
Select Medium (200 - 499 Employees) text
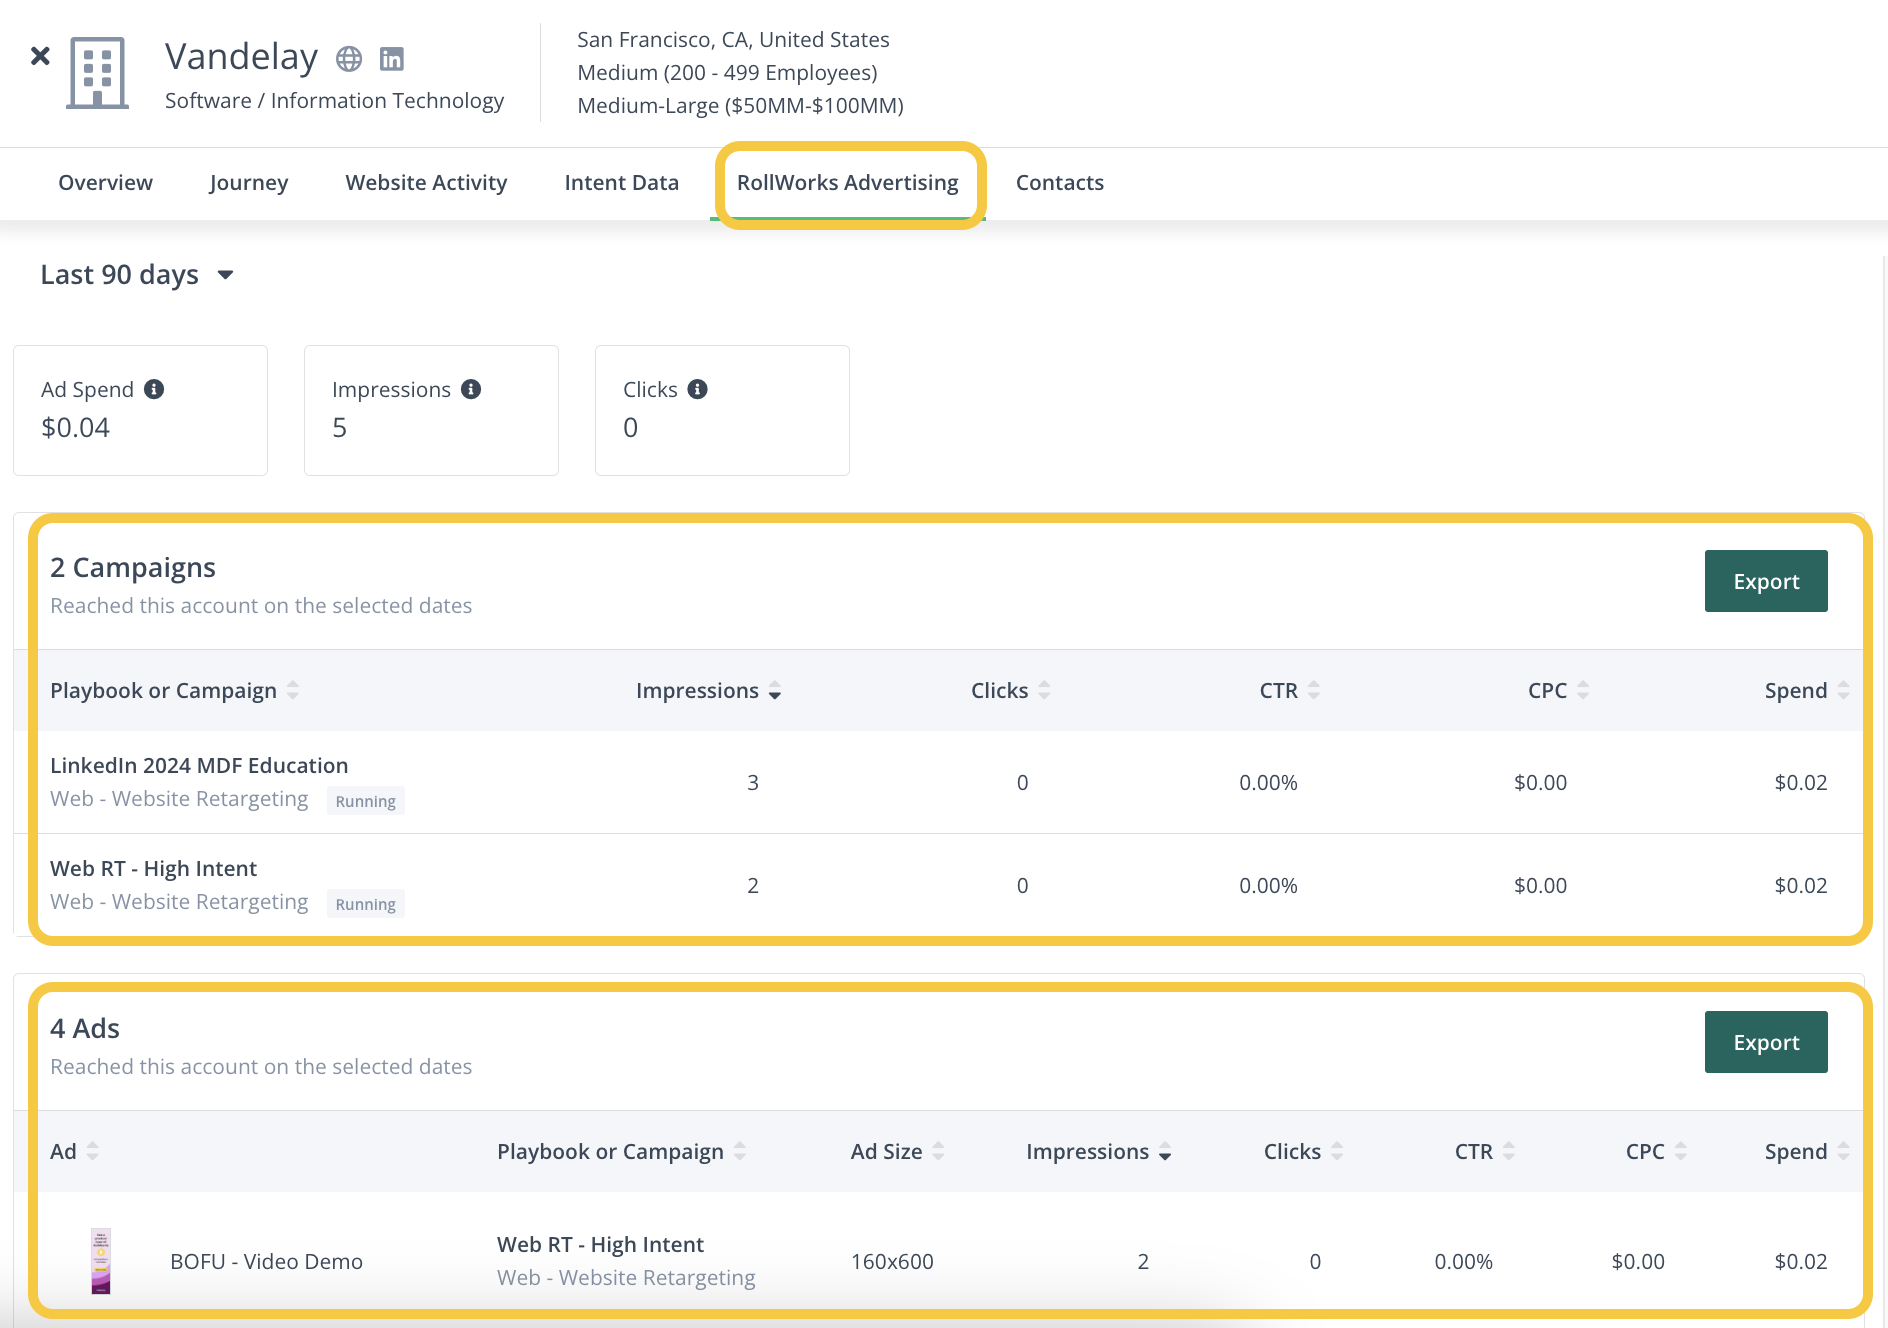727,72
